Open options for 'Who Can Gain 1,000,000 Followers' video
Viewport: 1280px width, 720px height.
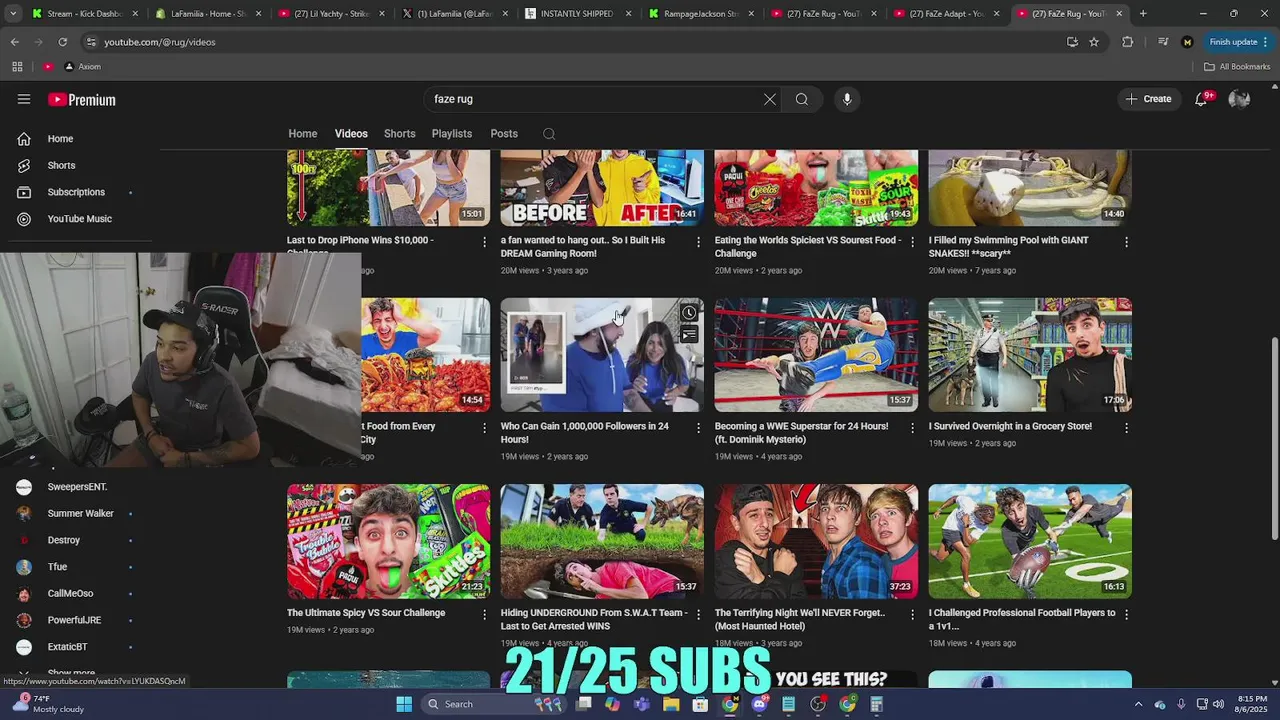[699, 428]
